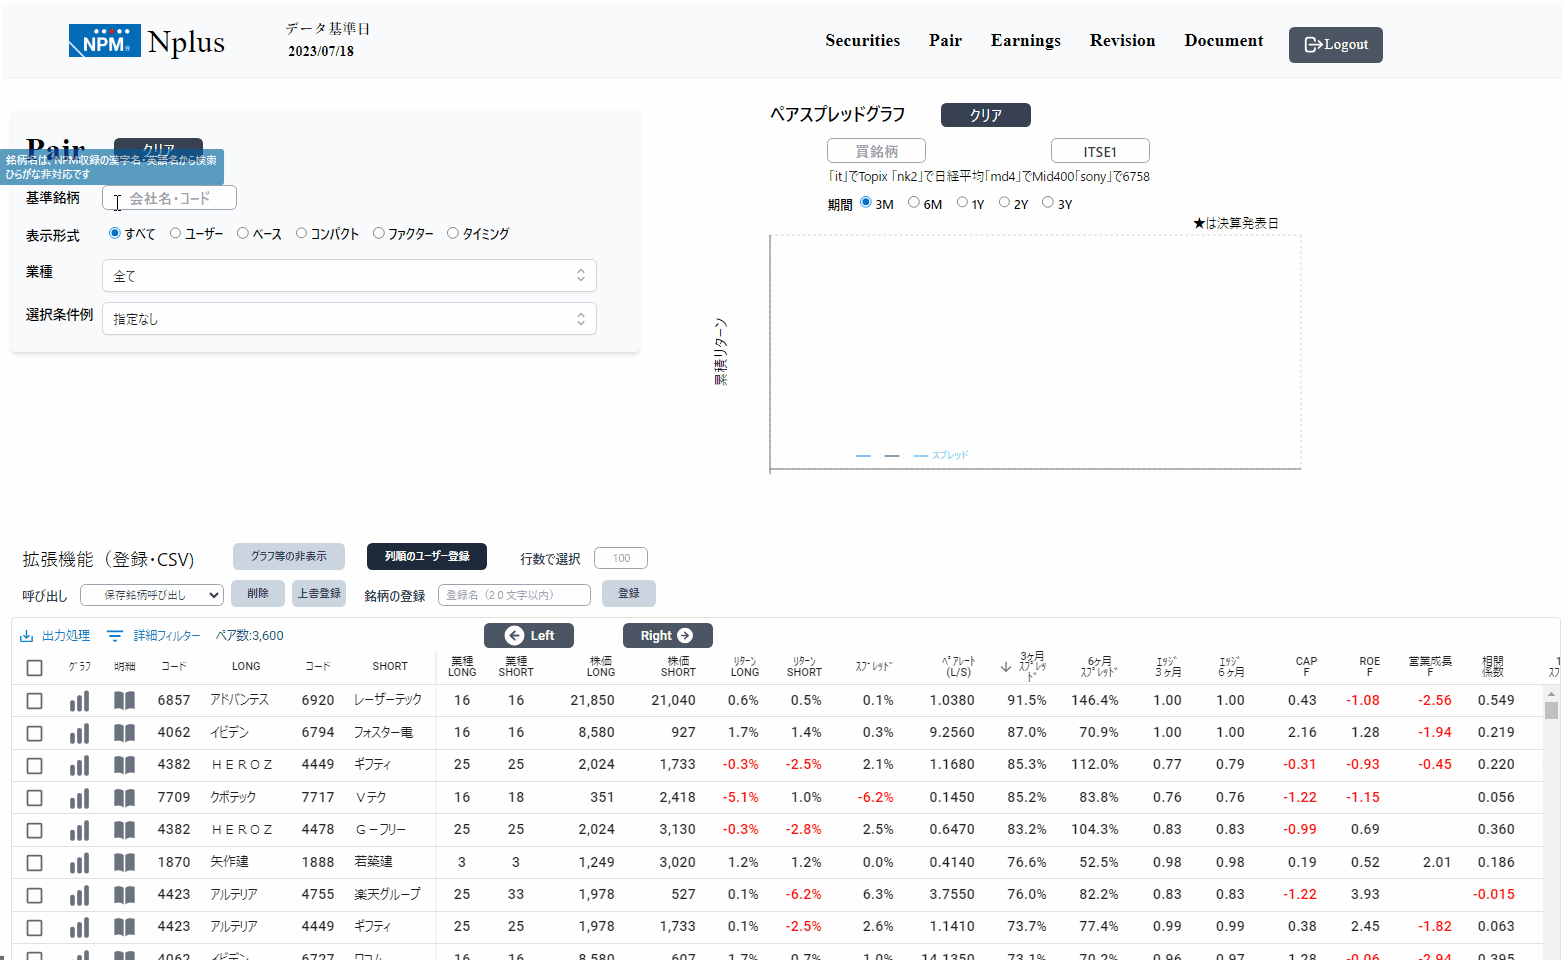Click graph icon for 矢作建 row
1564x960 pixels.
pos(79,863)
